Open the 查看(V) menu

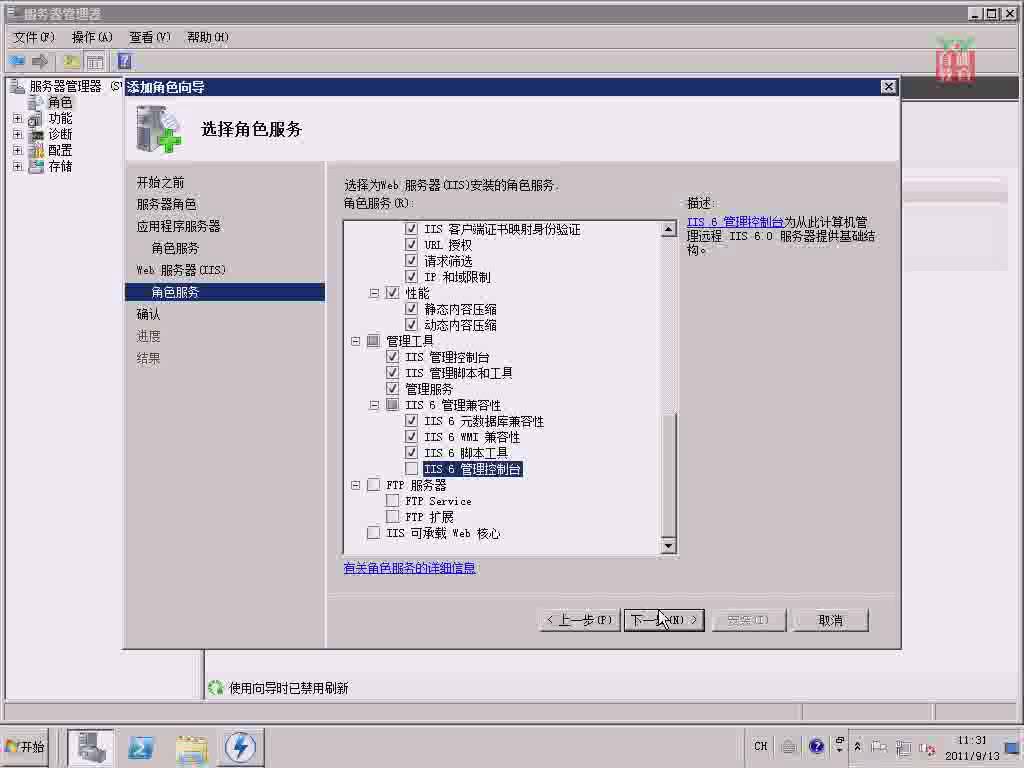(150, 37)
